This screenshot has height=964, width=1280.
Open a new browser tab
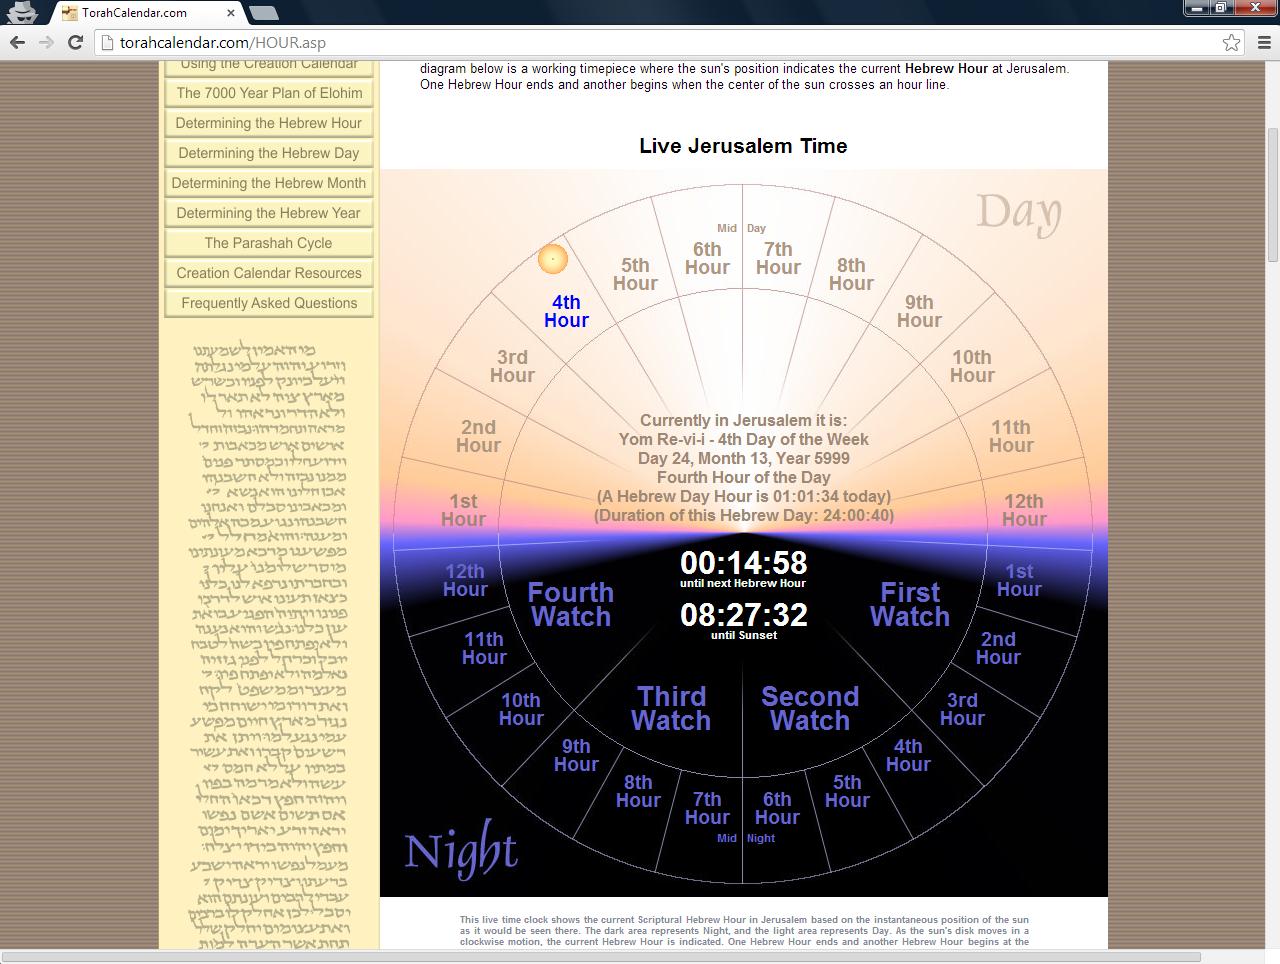point(263,13)
